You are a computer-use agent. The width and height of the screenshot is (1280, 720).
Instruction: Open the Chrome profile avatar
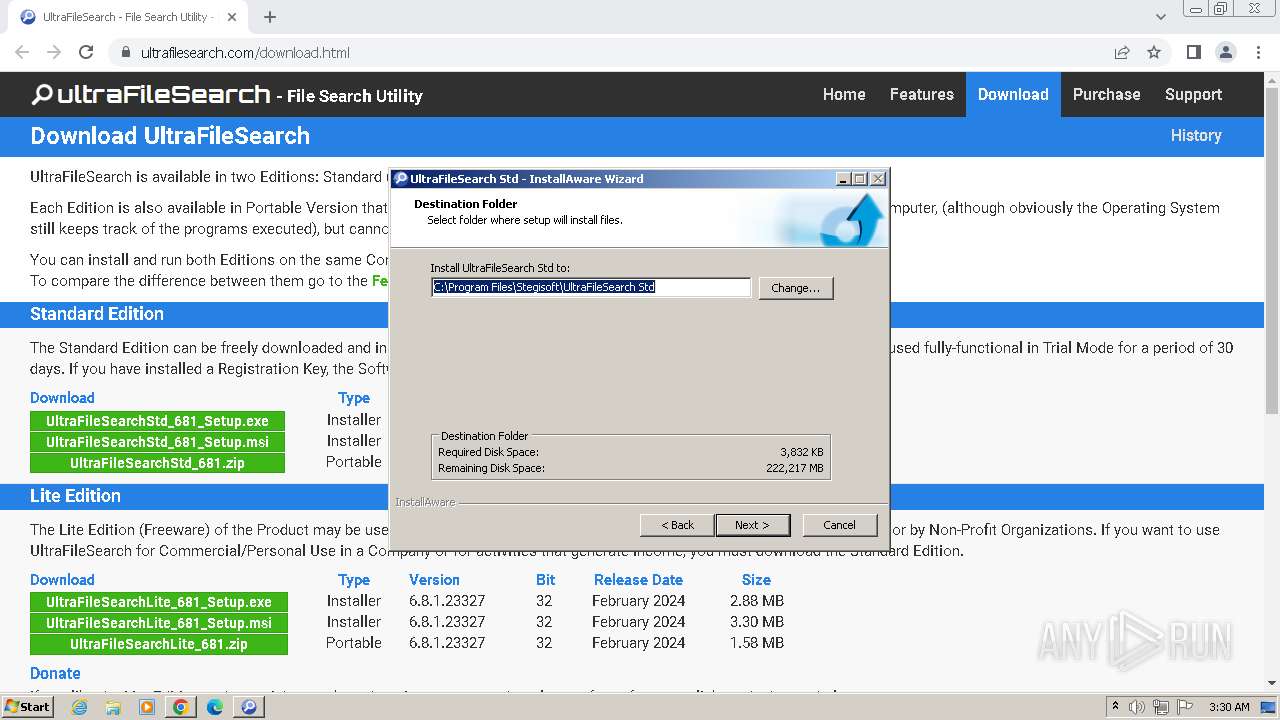[x=1226, y=52]
